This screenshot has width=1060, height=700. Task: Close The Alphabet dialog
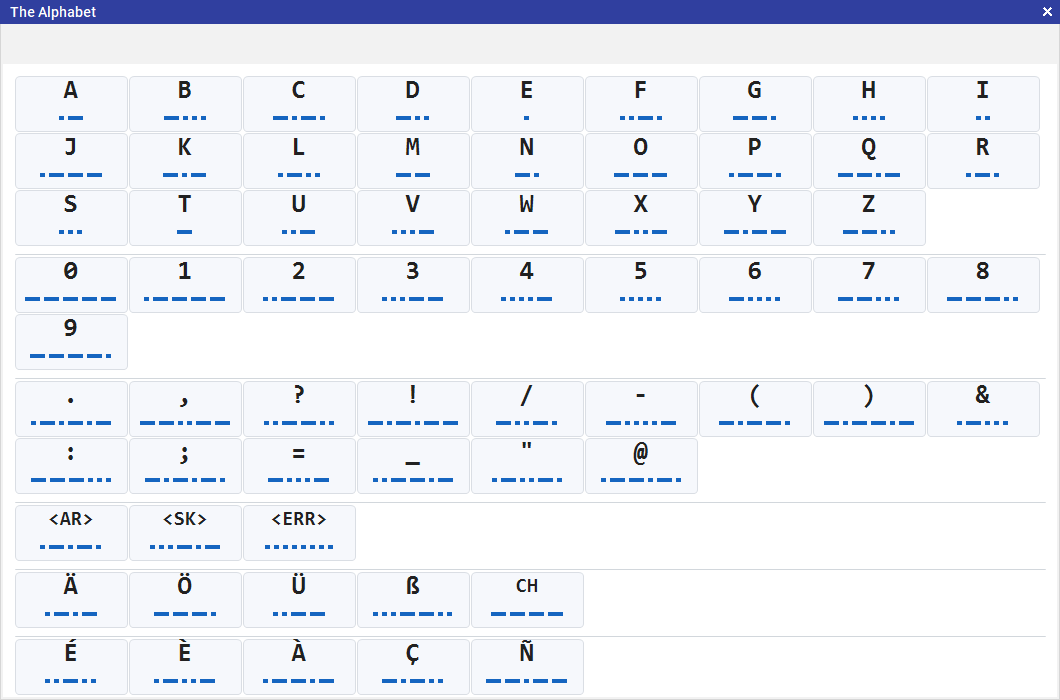[1047, 11]
